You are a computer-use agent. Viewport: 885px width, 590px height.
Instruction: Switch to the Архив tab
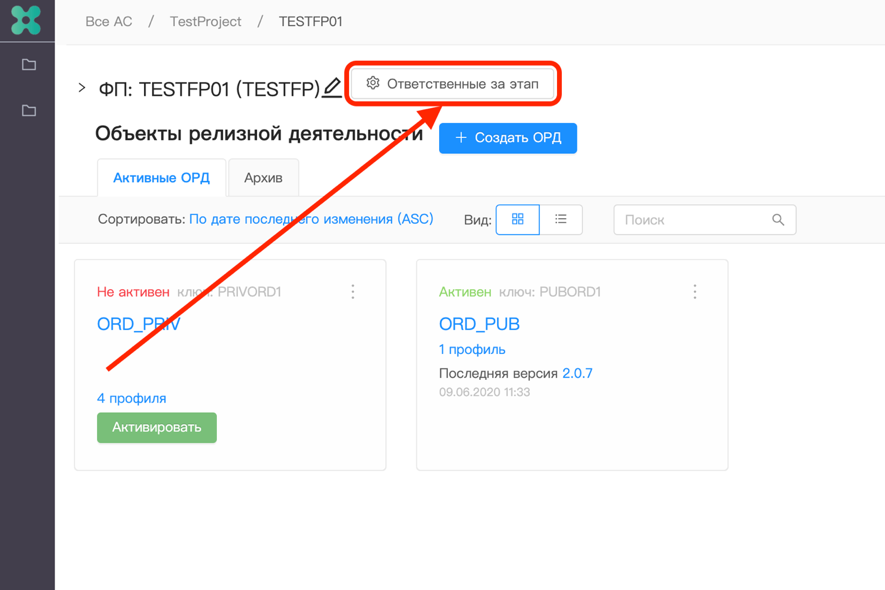coord(263,178)
